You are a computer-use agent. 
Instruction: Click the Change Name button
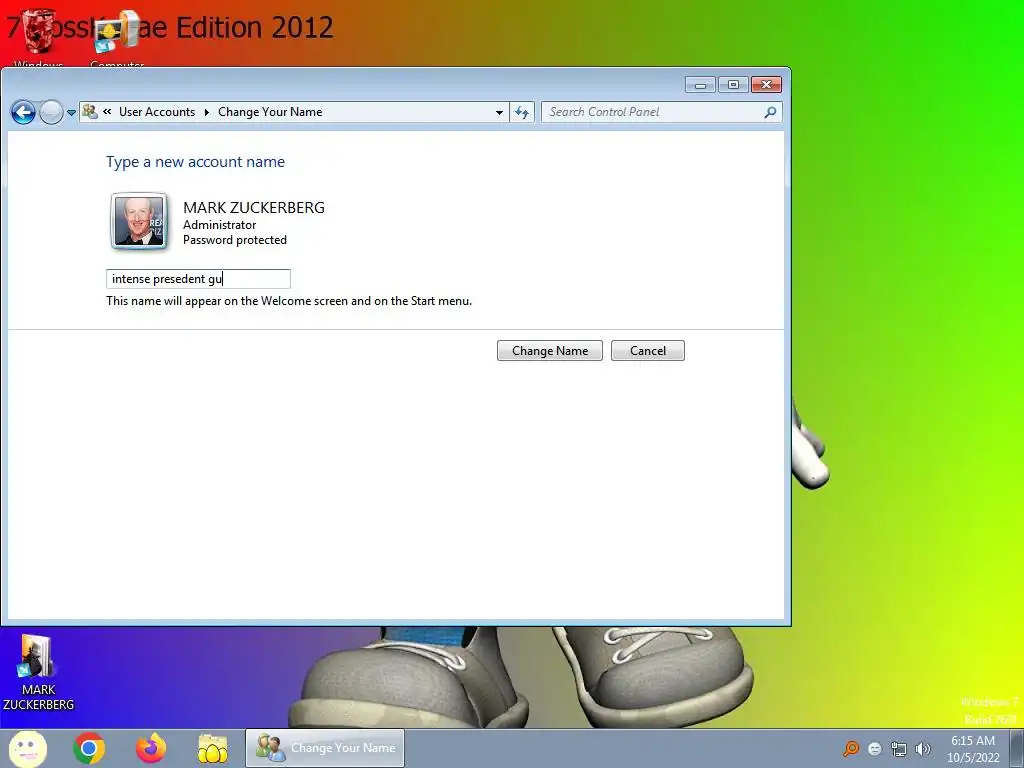(x=549, y=351)
